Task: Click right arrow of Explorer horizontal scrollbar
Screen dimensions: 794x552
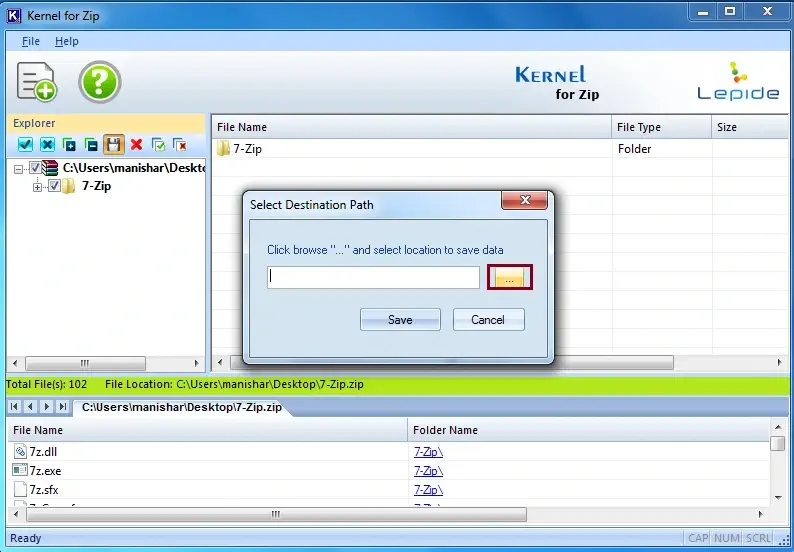Action: tap(196, 363)
